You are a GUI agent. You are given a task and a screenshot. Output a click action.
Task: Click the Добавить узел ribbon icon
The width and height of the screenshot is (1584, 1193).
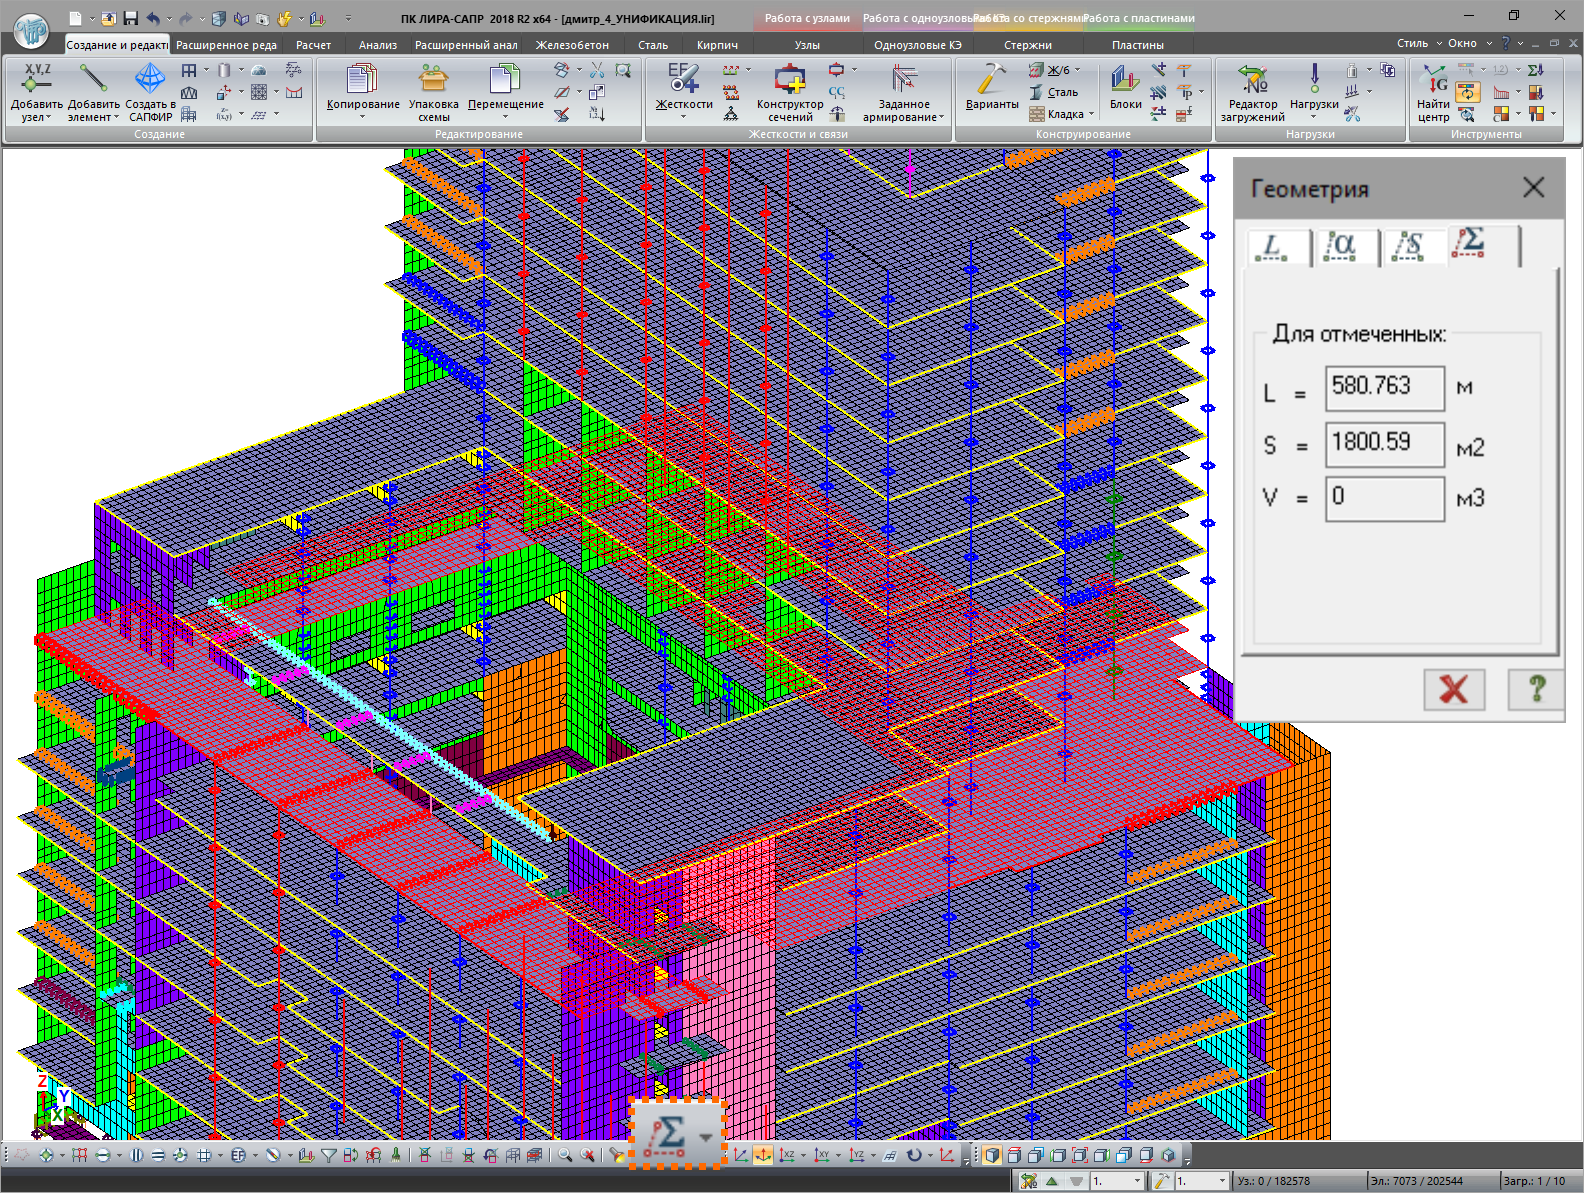(36, 80)
